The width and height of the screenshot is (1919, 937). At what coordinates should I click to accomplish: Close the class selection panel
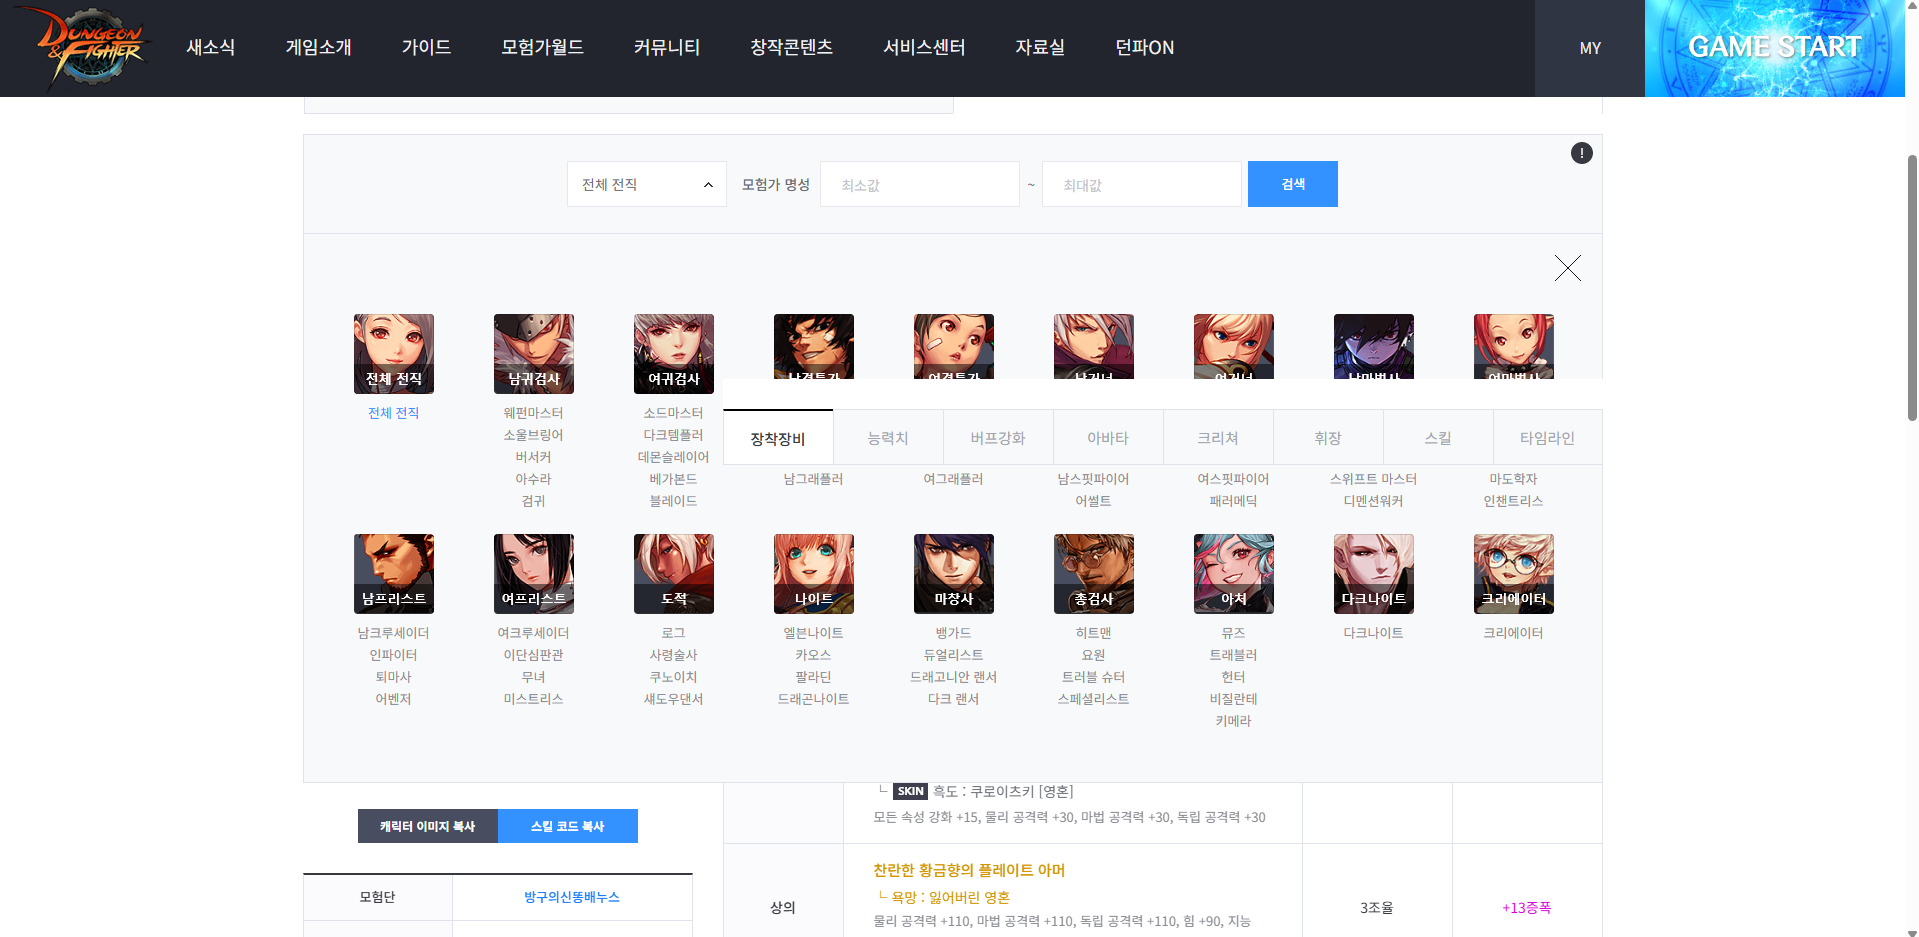(x=1567, y=268)
